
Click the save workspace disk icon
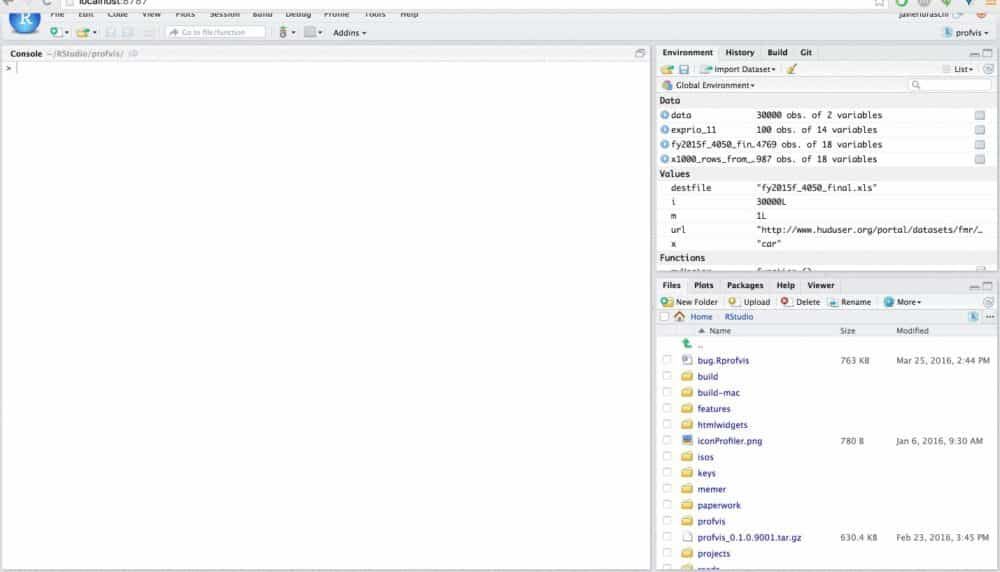tap(684, 69)
